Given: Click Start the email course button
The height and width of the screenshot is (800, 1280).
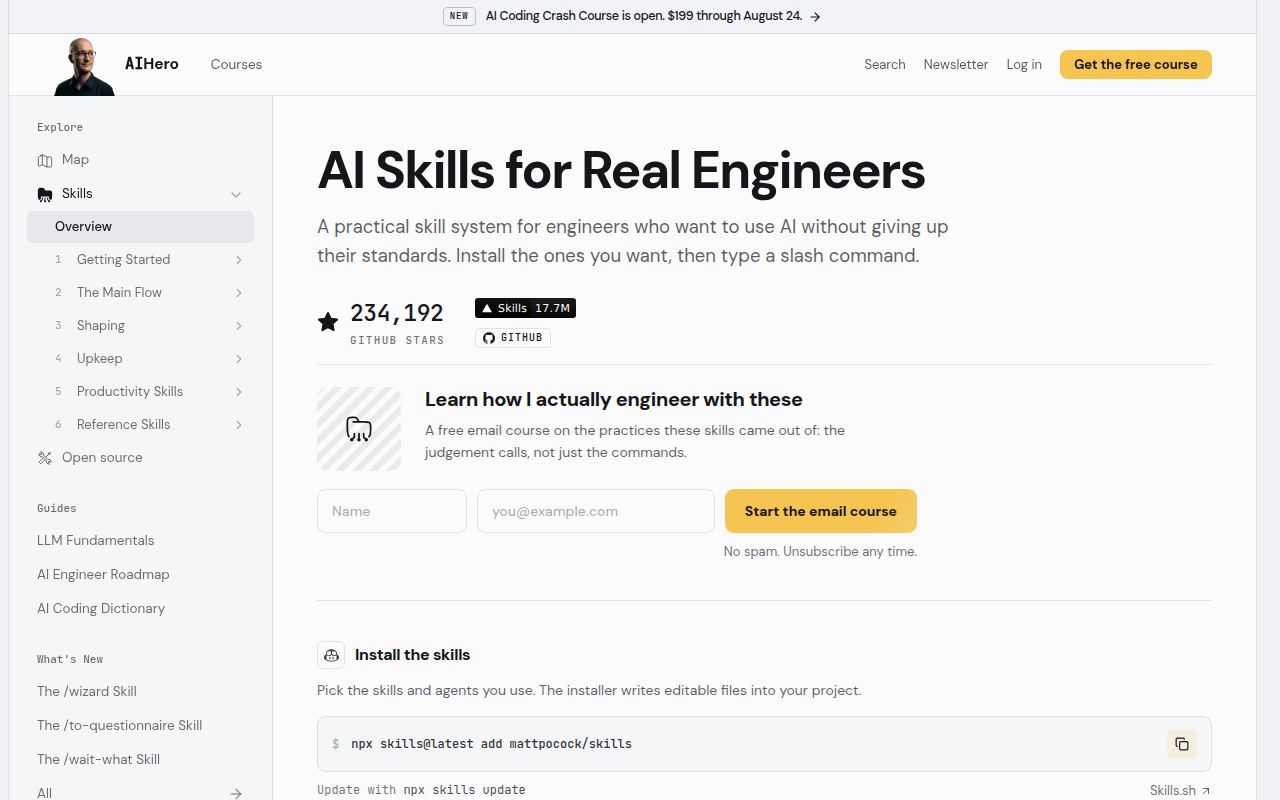Looking at the screenshot, I should coord(821,511).
